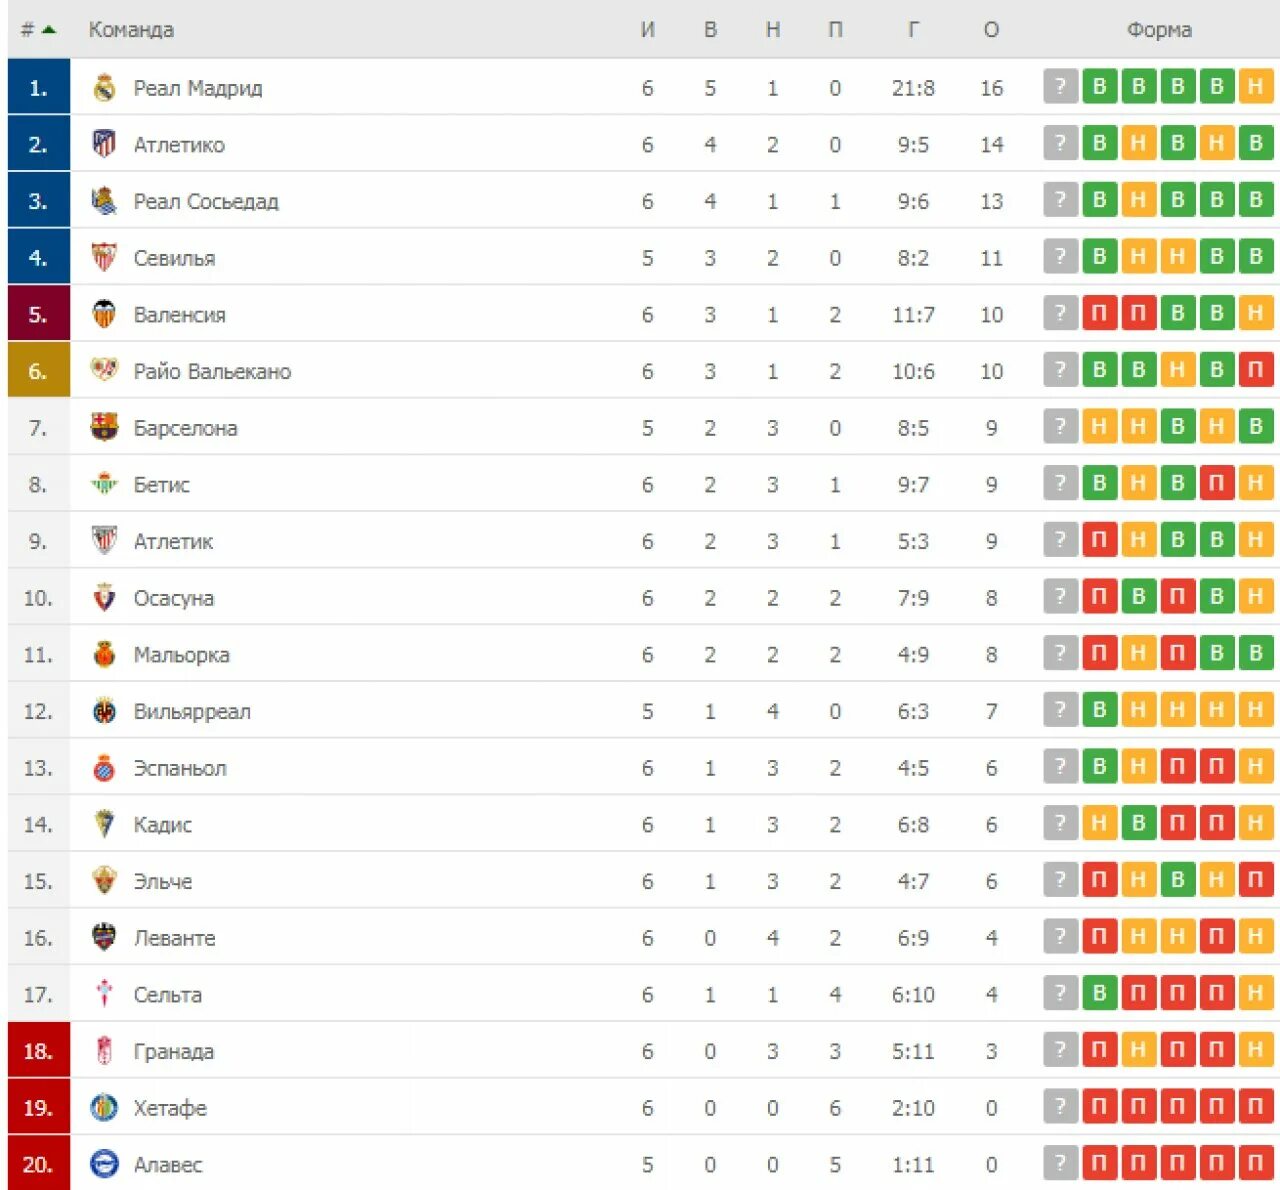Click the Форма column header

(1159, 30)
